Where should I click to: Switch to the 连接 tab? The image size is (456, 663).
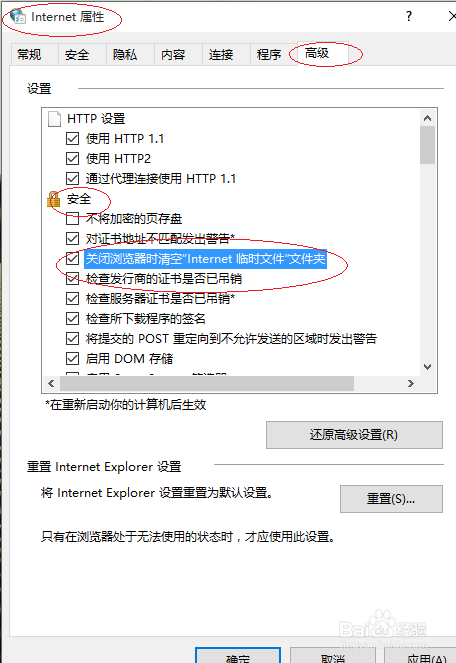[221, 55]
